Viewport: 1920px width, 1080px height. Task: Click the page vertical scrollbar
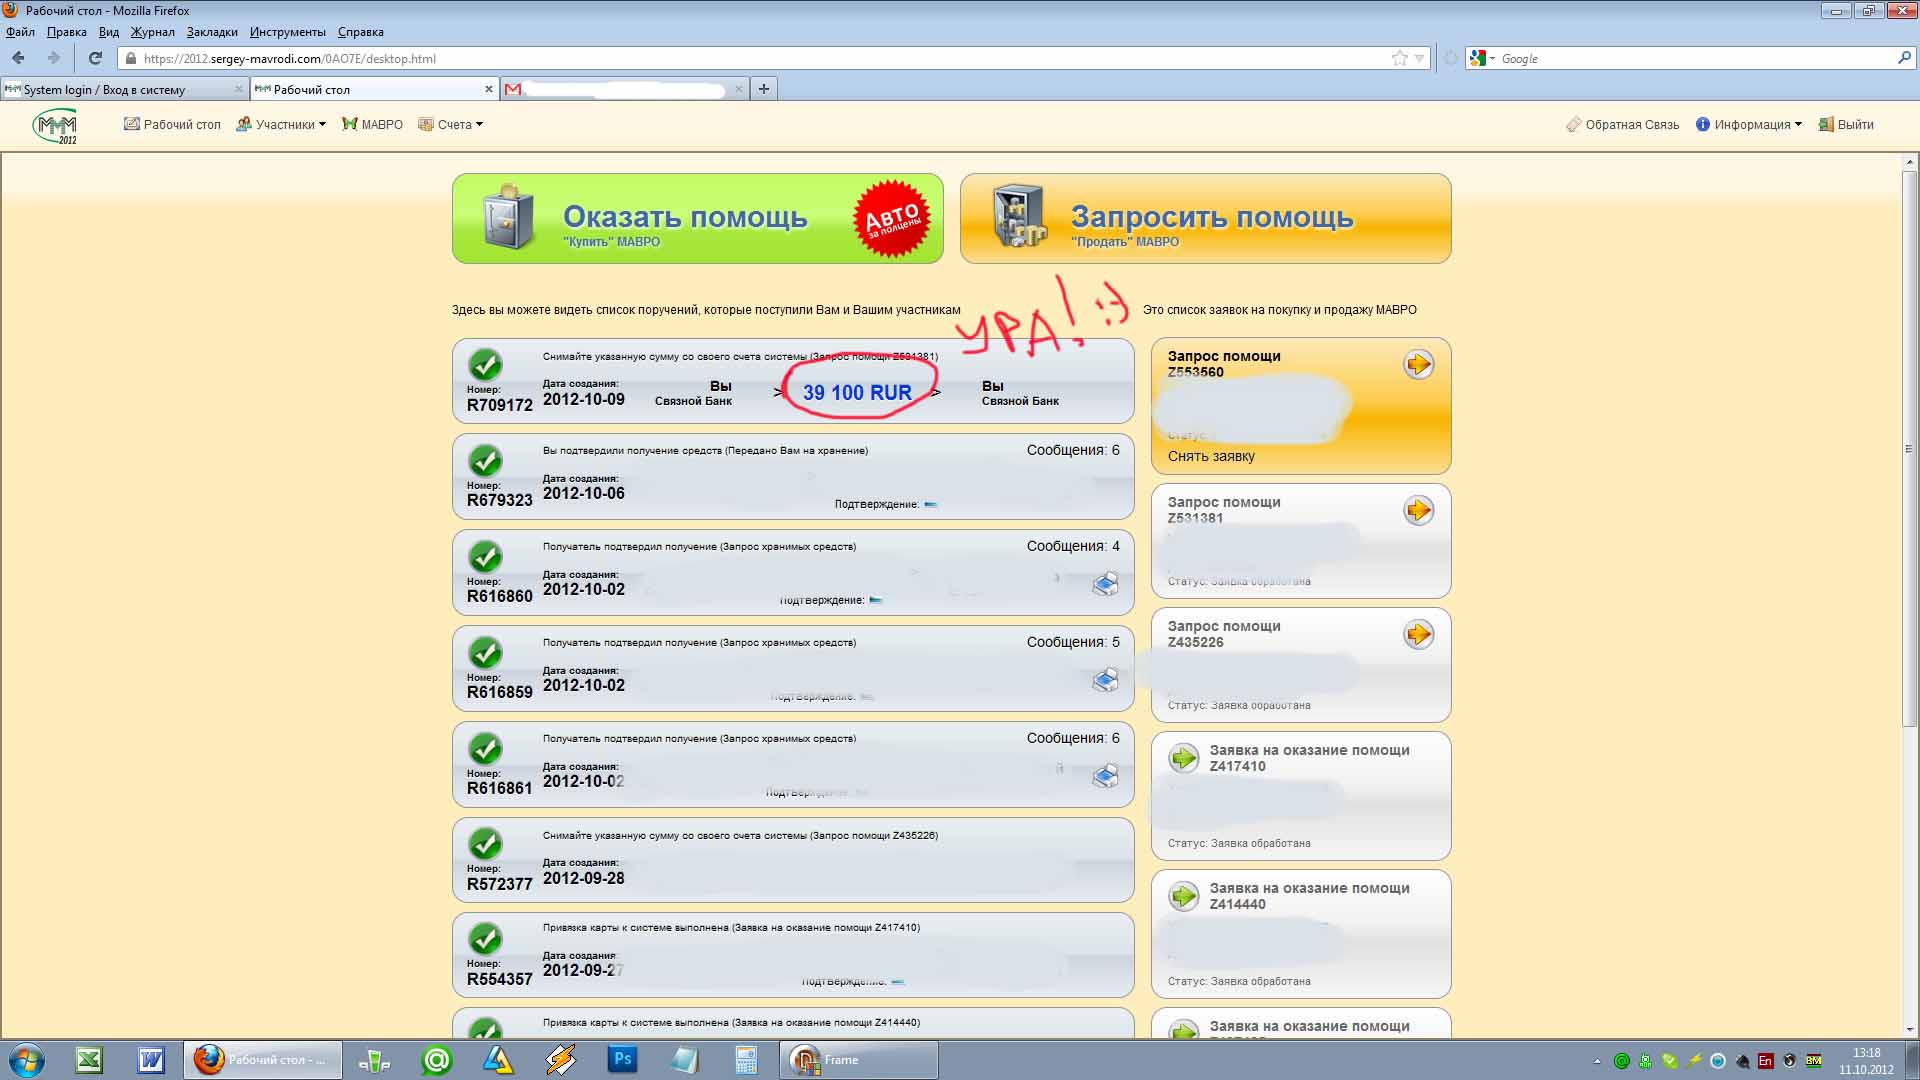1910,448
